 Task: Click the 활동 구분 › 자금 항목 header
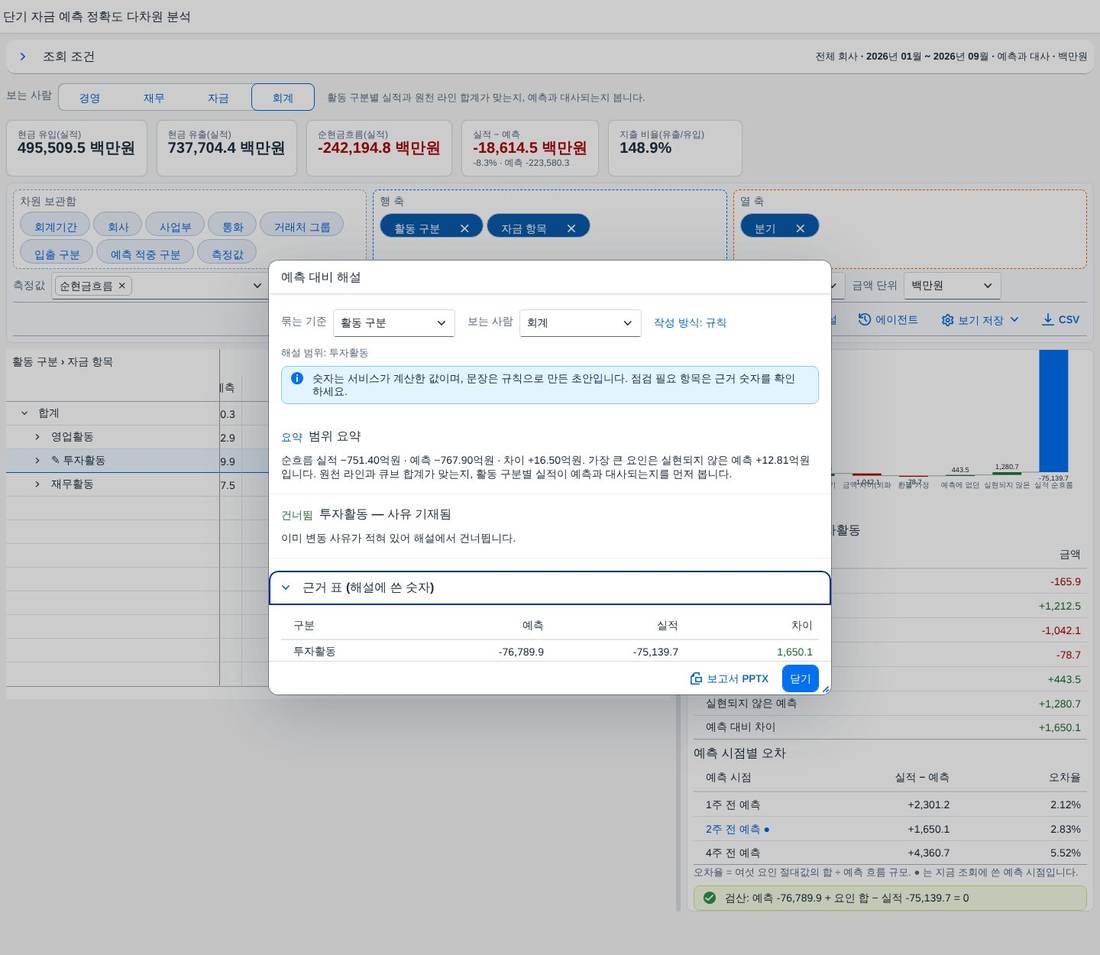click(62, 362)
